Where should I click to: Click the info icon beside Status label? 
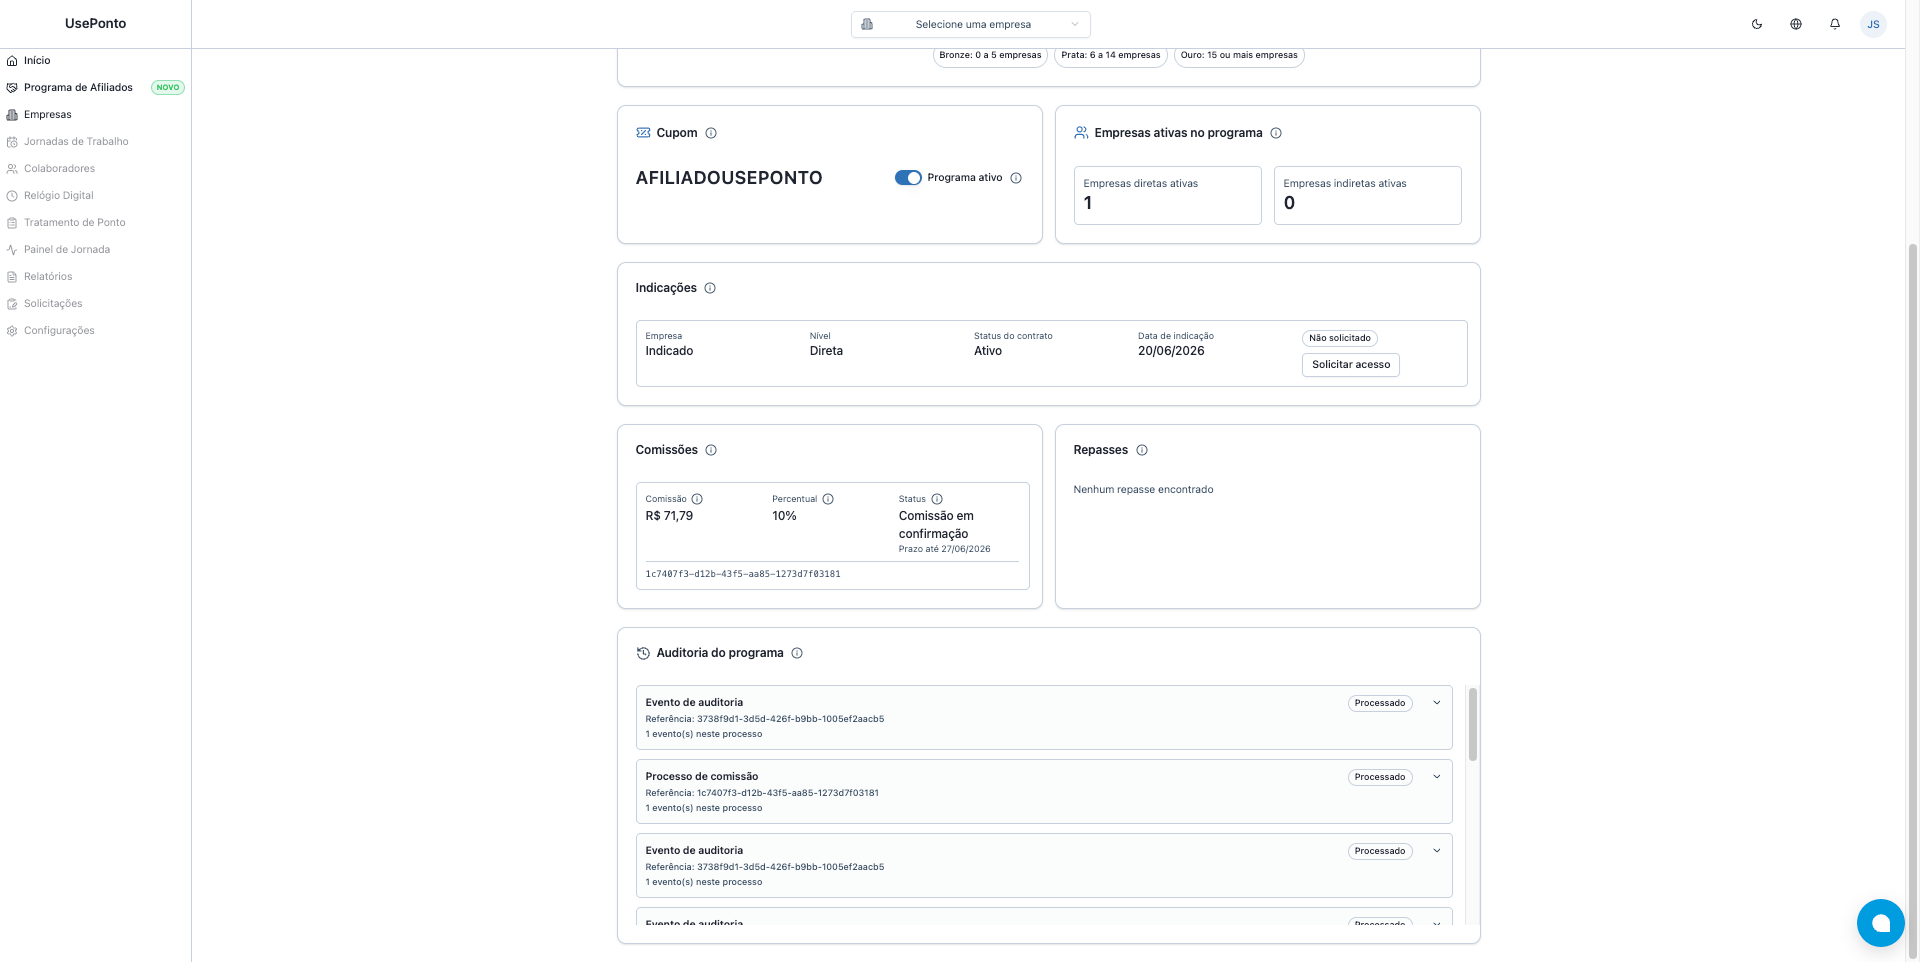click(937, 499)
